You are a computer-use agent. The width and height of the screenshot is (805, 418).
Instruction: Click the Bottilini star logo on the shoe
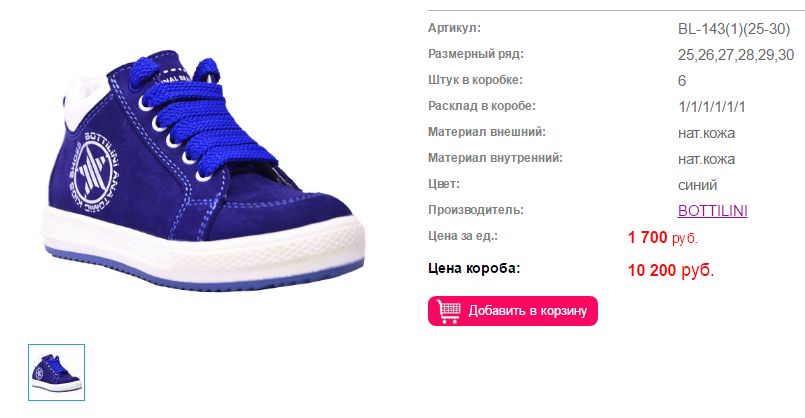[94, 172]
